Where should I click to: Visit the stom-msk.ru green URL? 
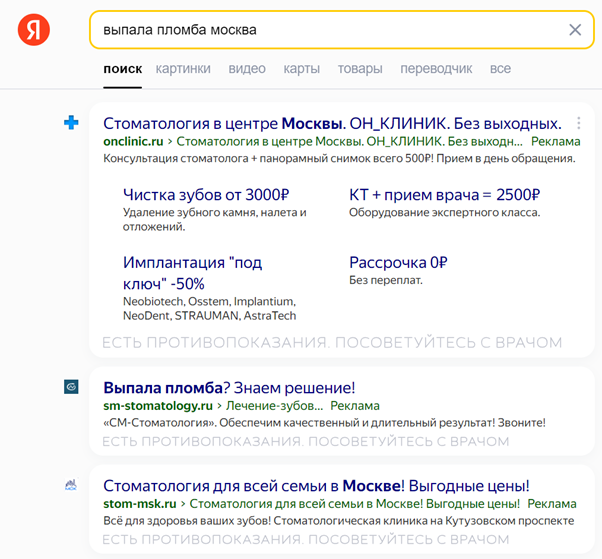click(x=140, y=504)
